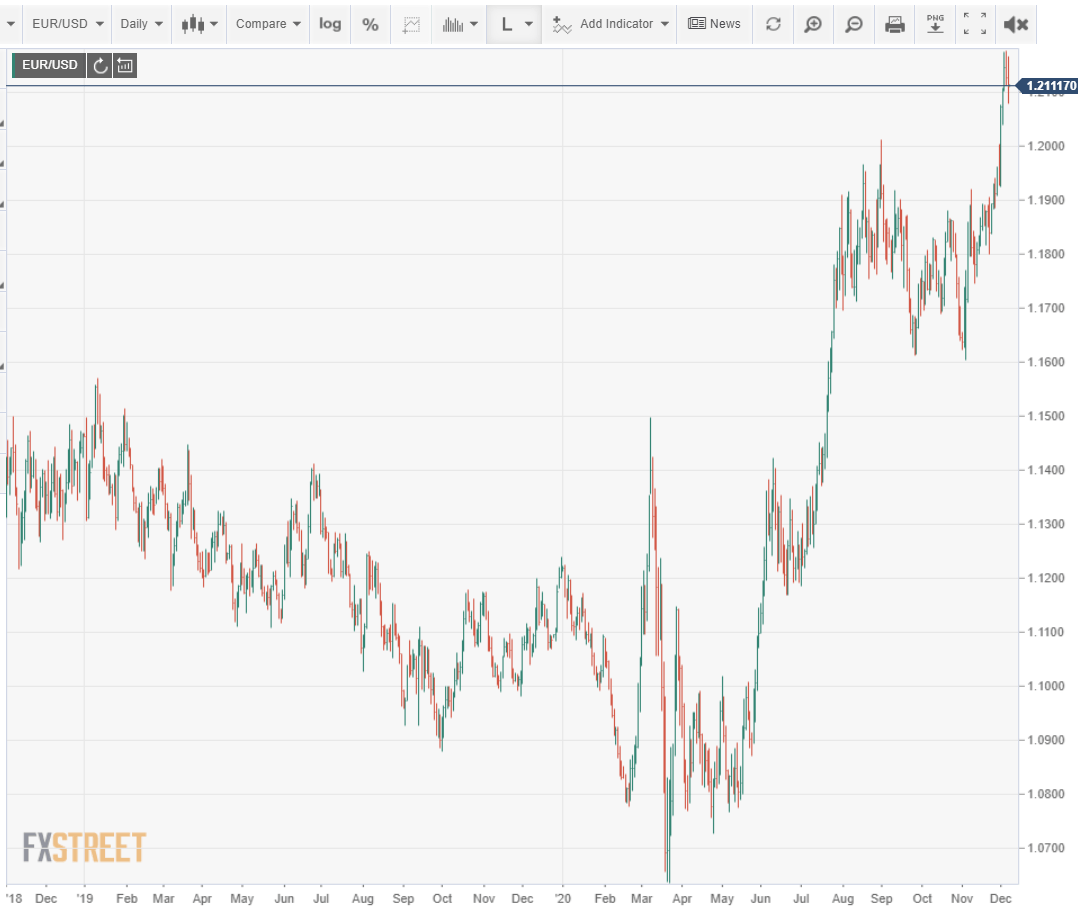Click the 1.1500 price axis label
This screenshot has width=1078, height=908.
(x=1046, y=416)
